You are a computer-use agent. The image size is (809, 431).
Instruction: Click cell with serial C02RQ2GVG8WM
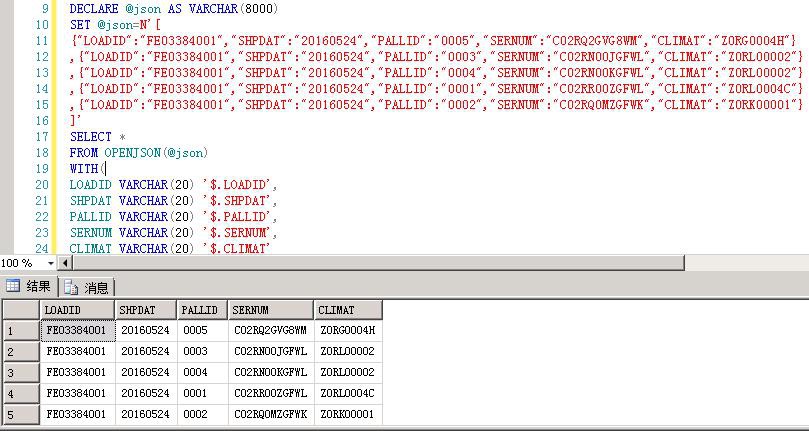tap(270, 330)
